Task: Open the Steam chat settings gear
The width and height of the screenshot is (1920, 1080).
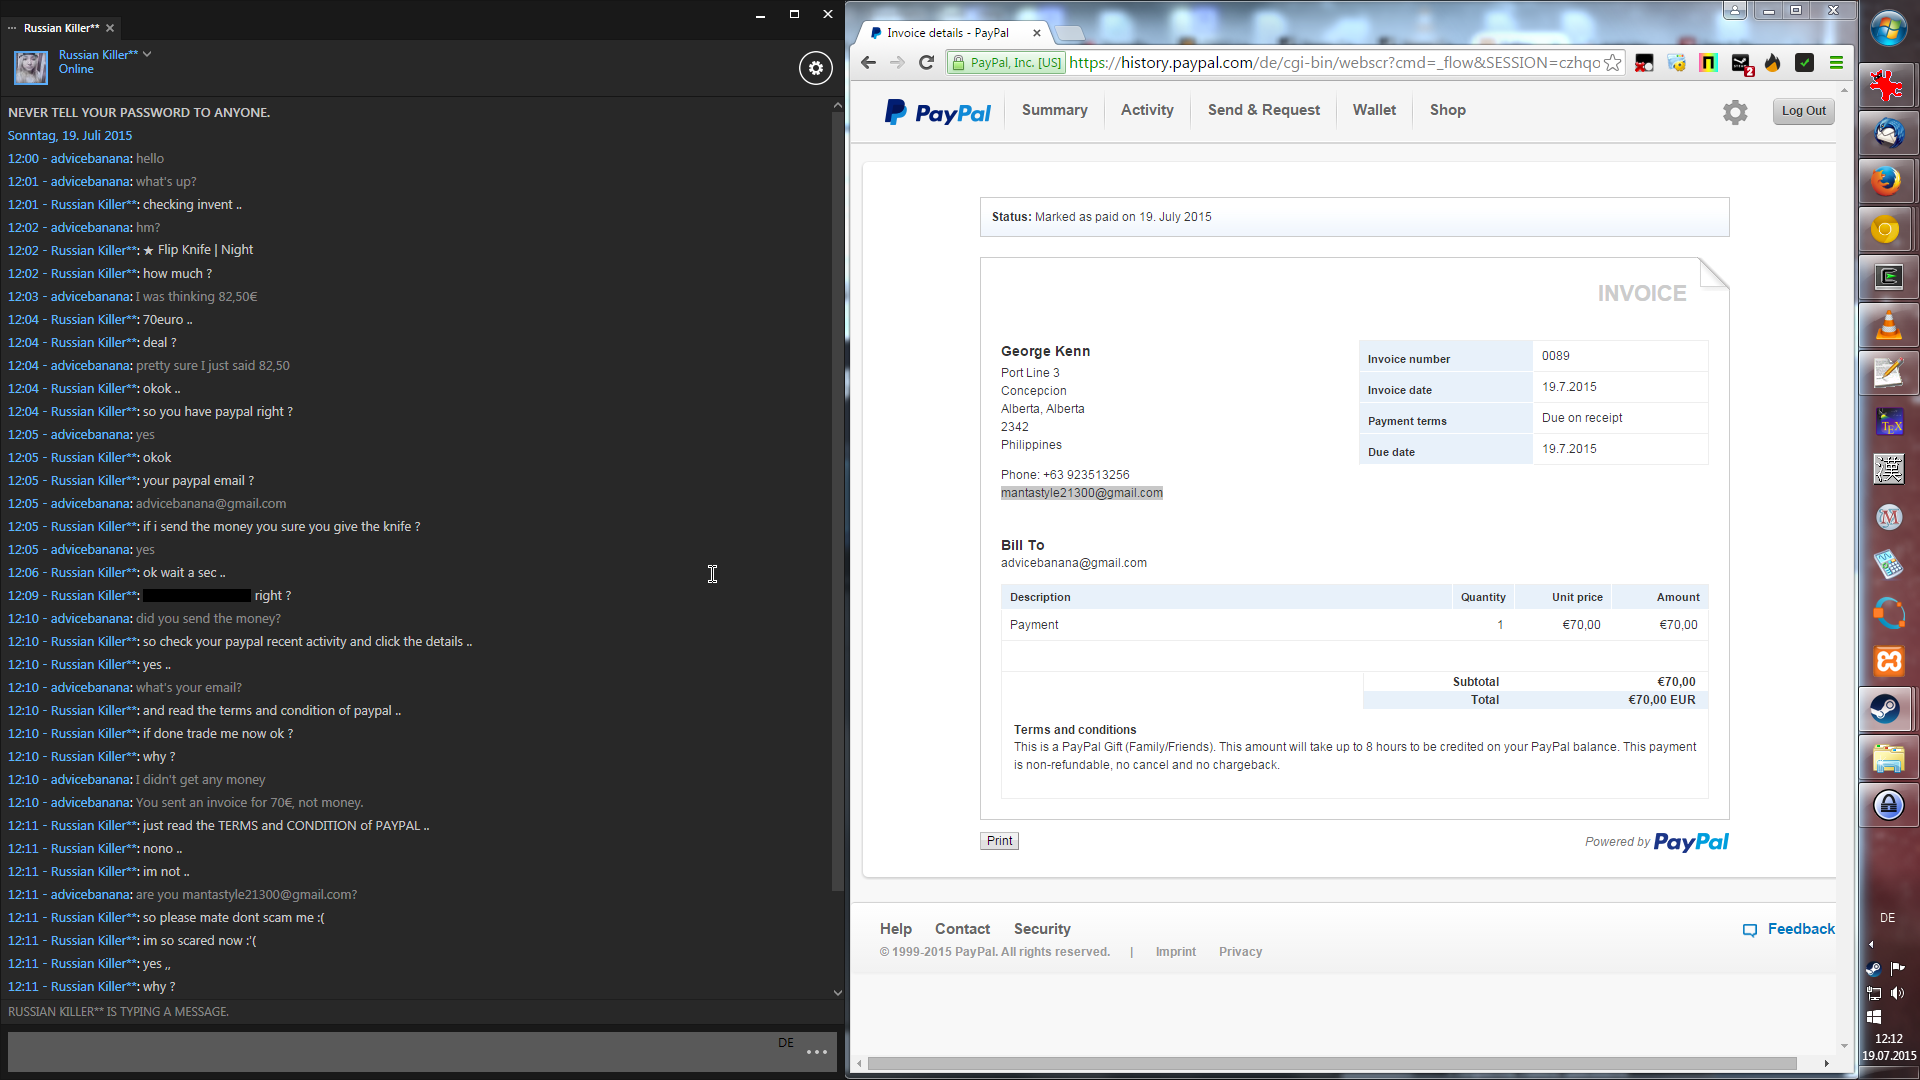Action: [816, 68]
